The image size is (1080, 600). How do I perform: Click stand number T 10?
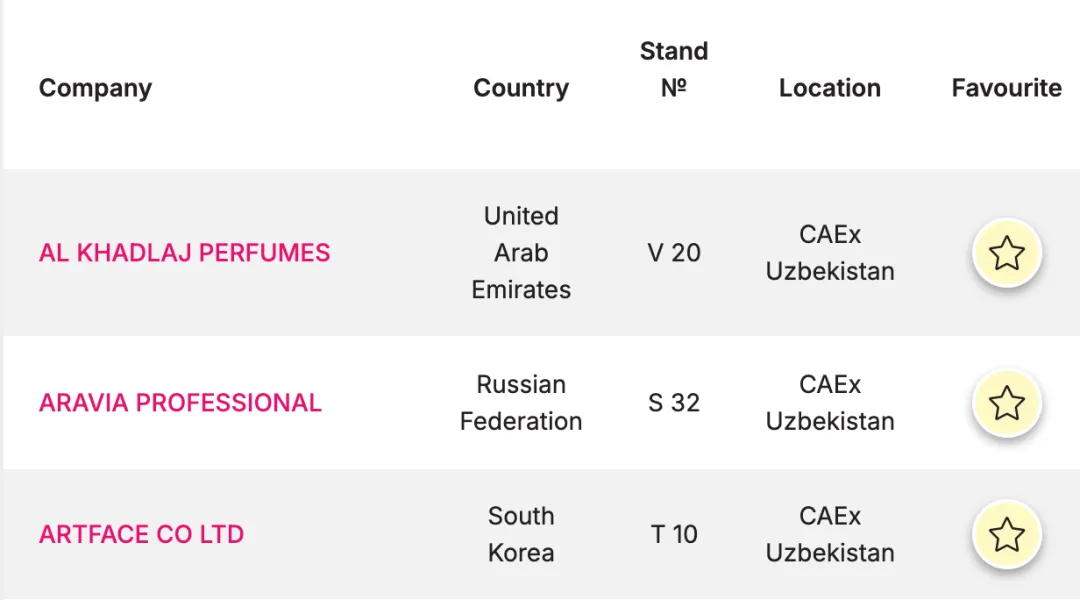click(674, 535)
